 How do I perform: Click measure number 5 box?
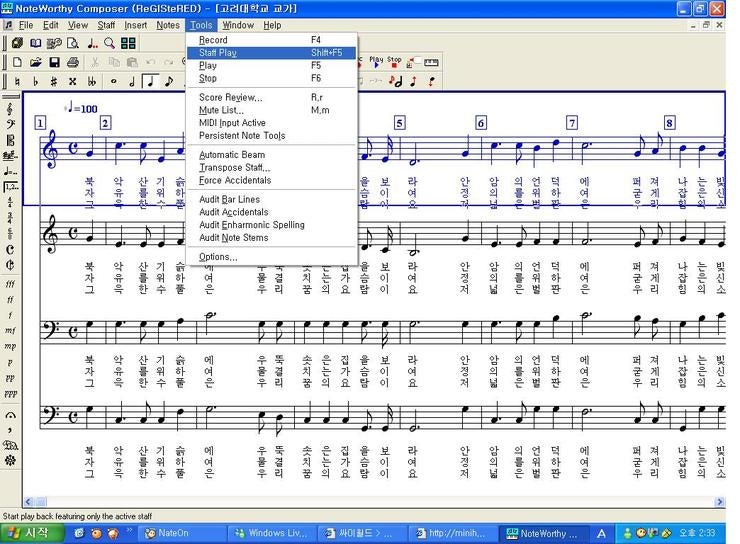tap(399, 123)
